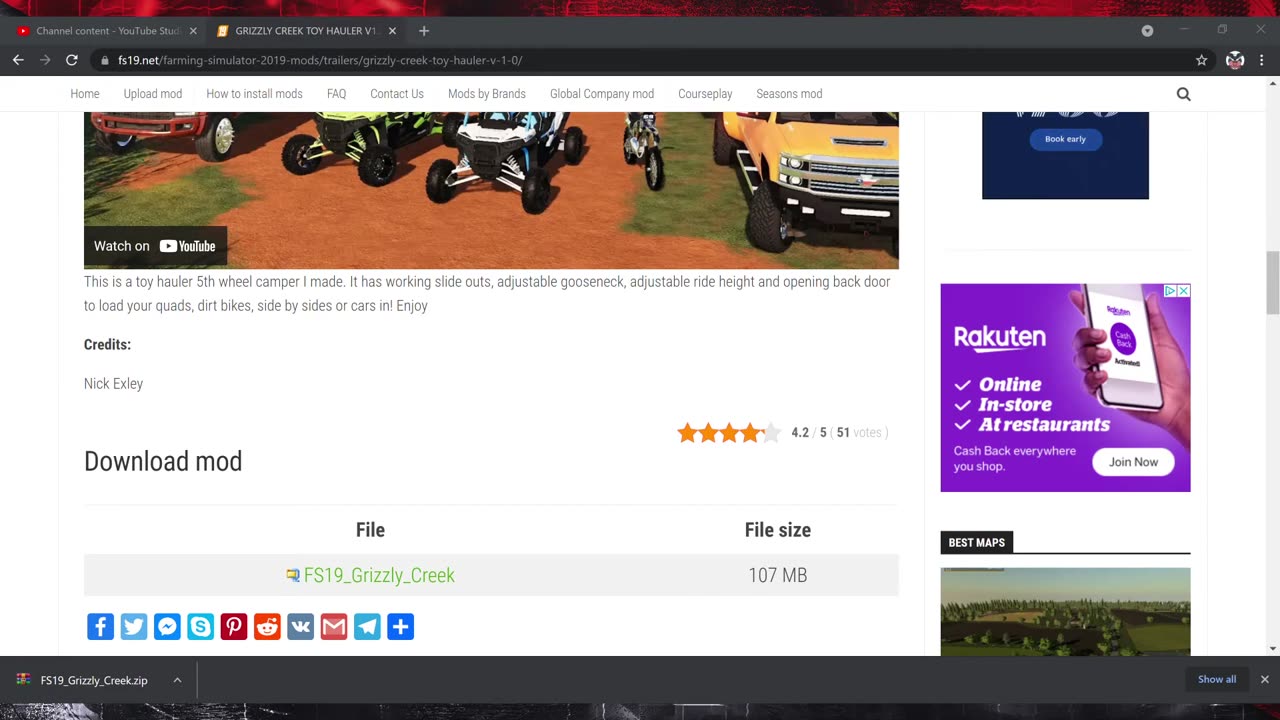This screenshot has height=720, width=1280.
Task: Bookmark this page with the star icon
Action: coord(1202,60)
